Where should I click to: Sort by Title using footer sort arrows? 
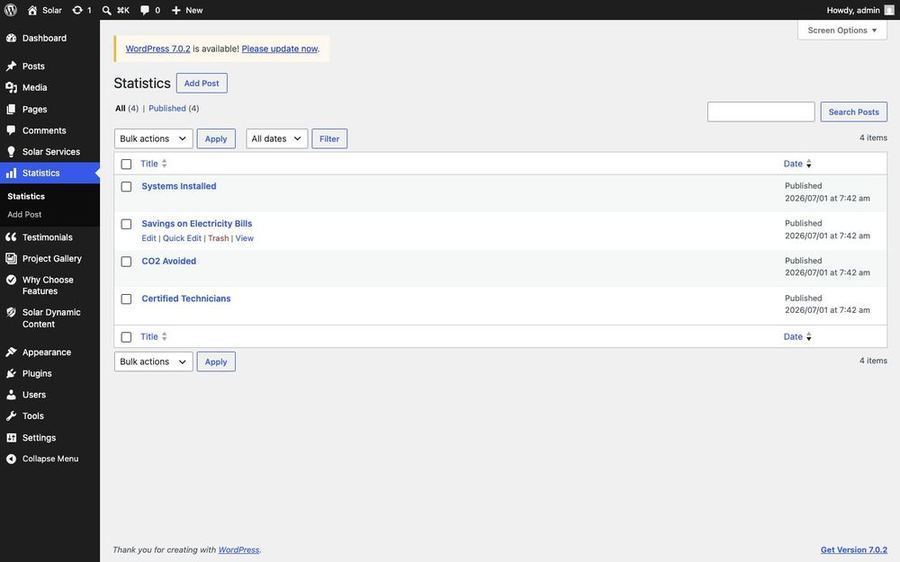(164, 336)
